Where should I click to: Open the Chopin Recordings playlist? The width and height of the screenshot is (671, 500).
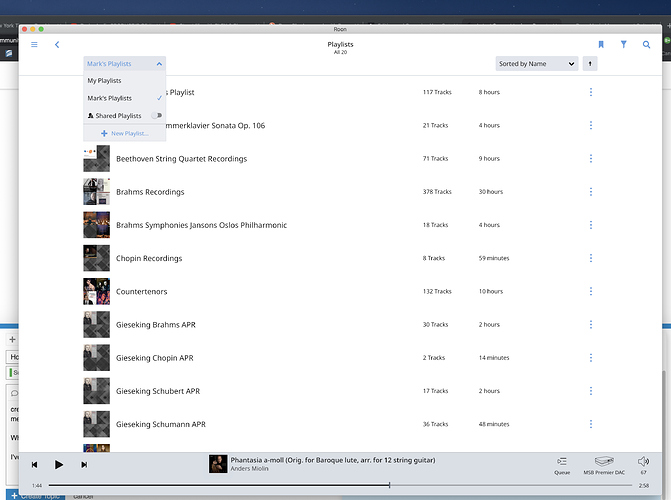(x=149, y=258)
